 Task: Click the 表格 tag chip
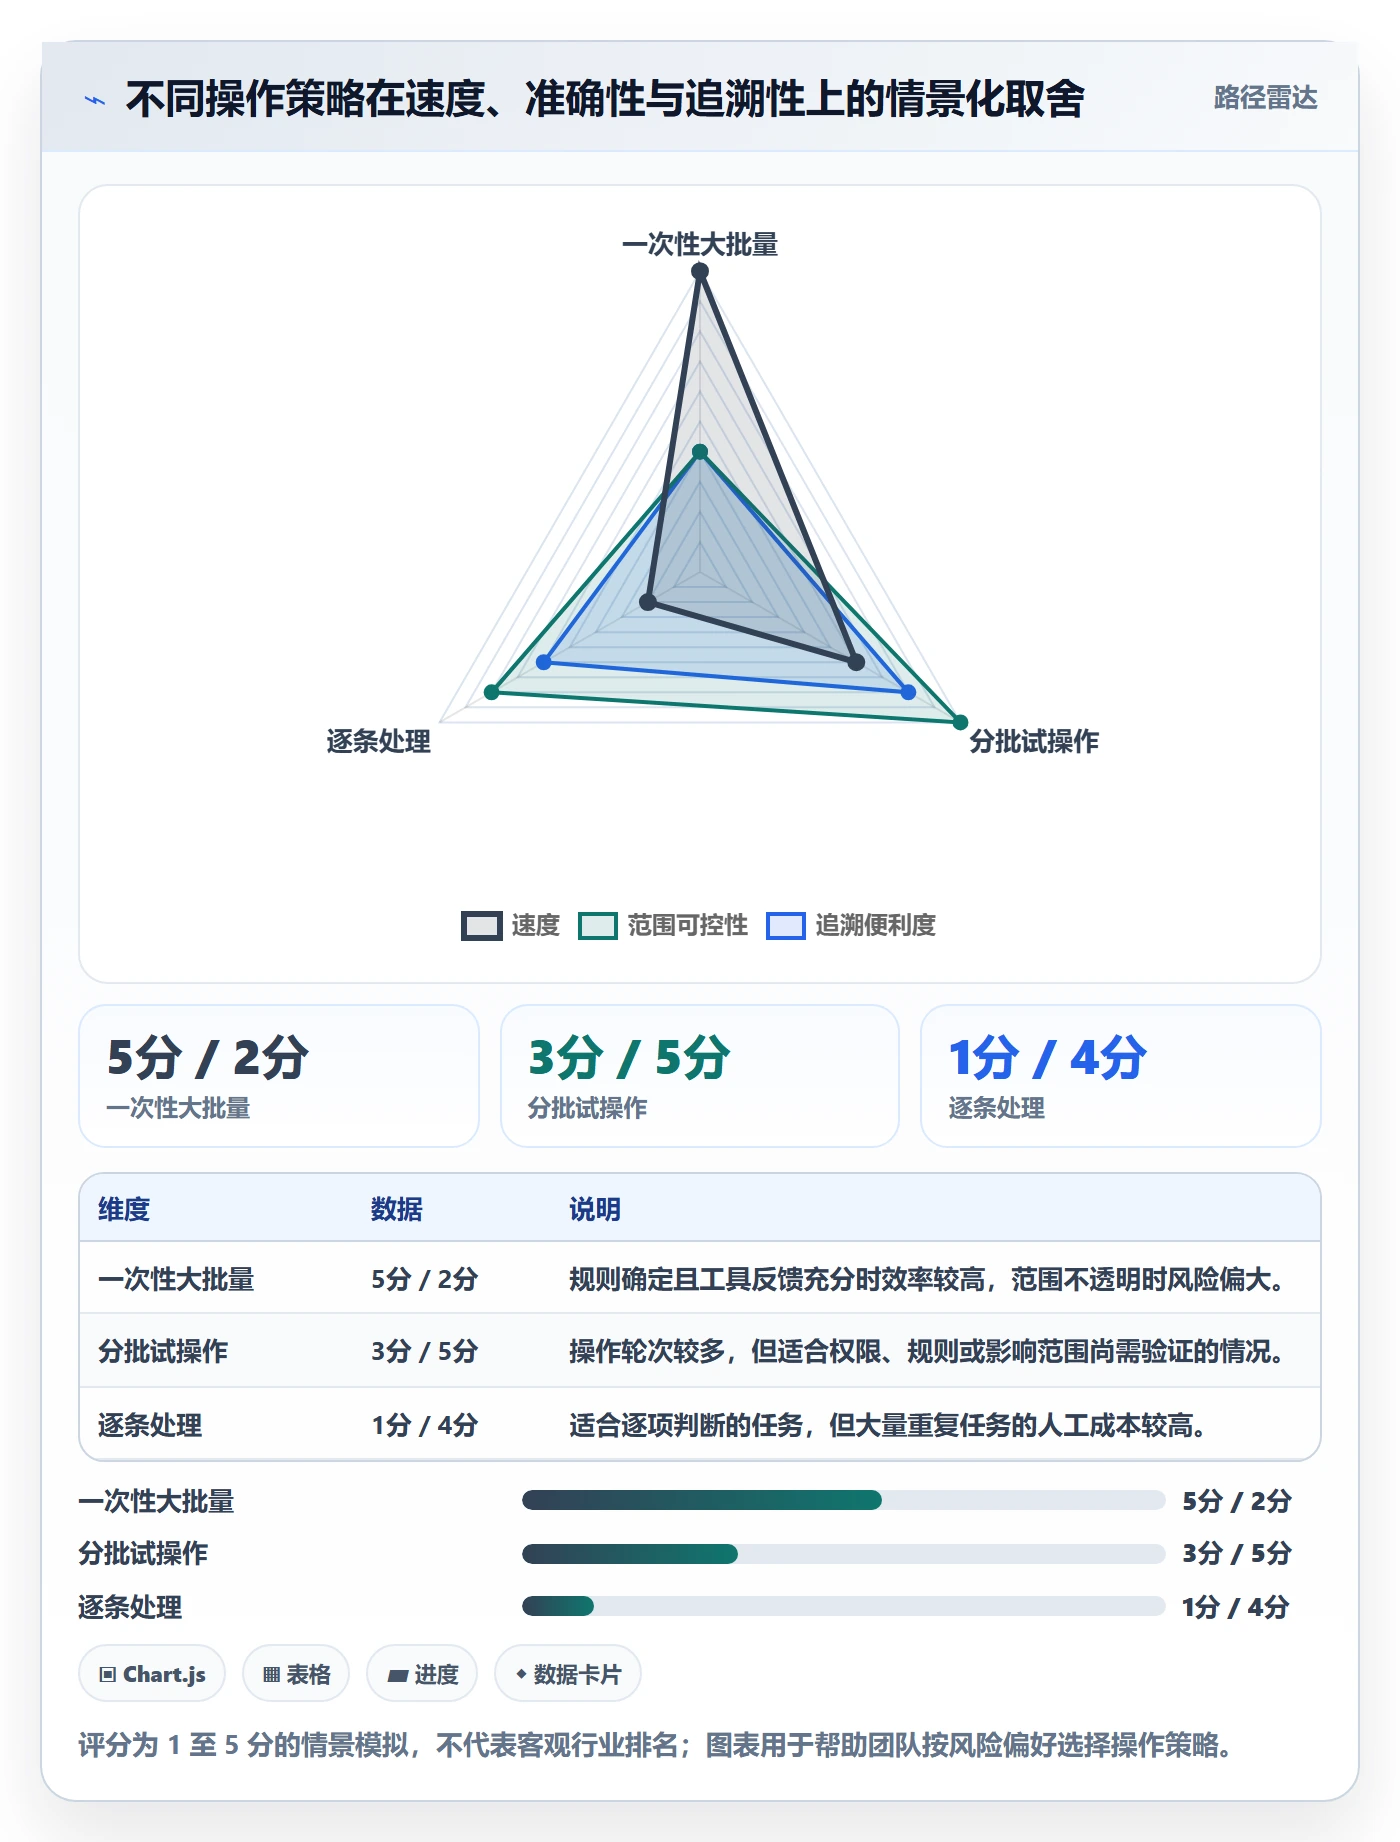296,1674
